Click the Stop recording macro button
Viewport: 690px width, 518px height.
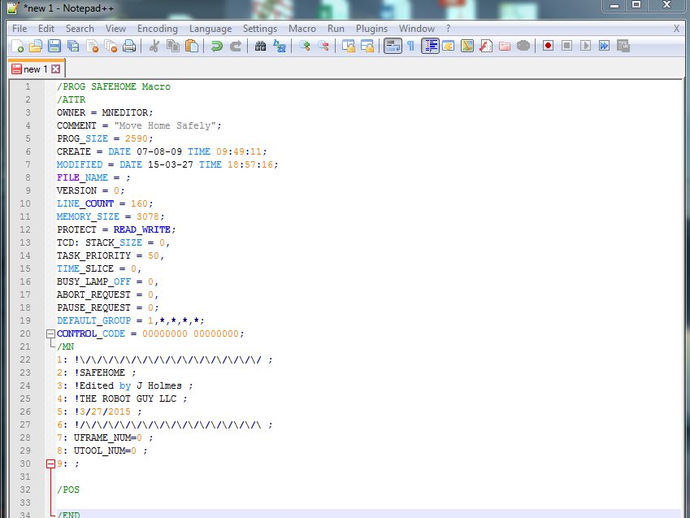click(567, 46)
